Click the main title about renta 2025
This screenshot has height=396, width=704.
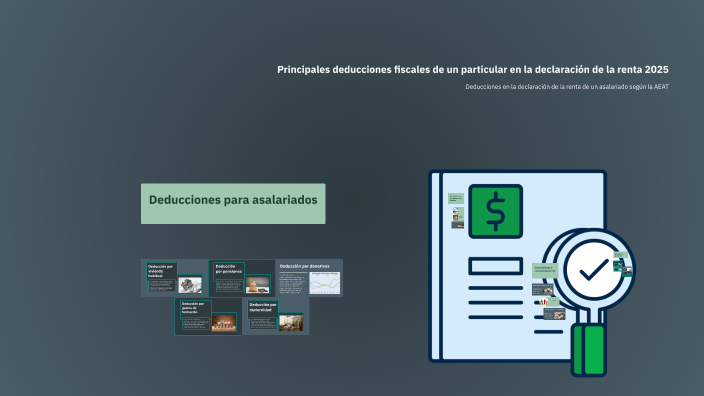(x=473, y=70)
